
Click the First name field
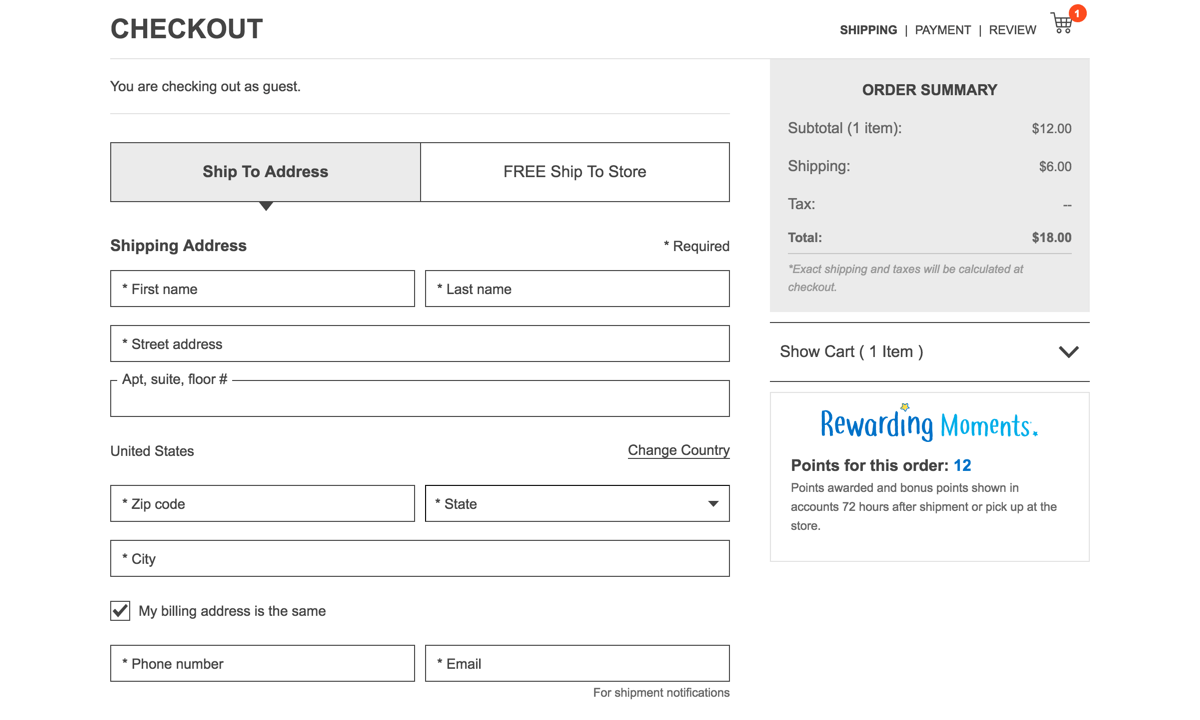(x=262, y=289)
